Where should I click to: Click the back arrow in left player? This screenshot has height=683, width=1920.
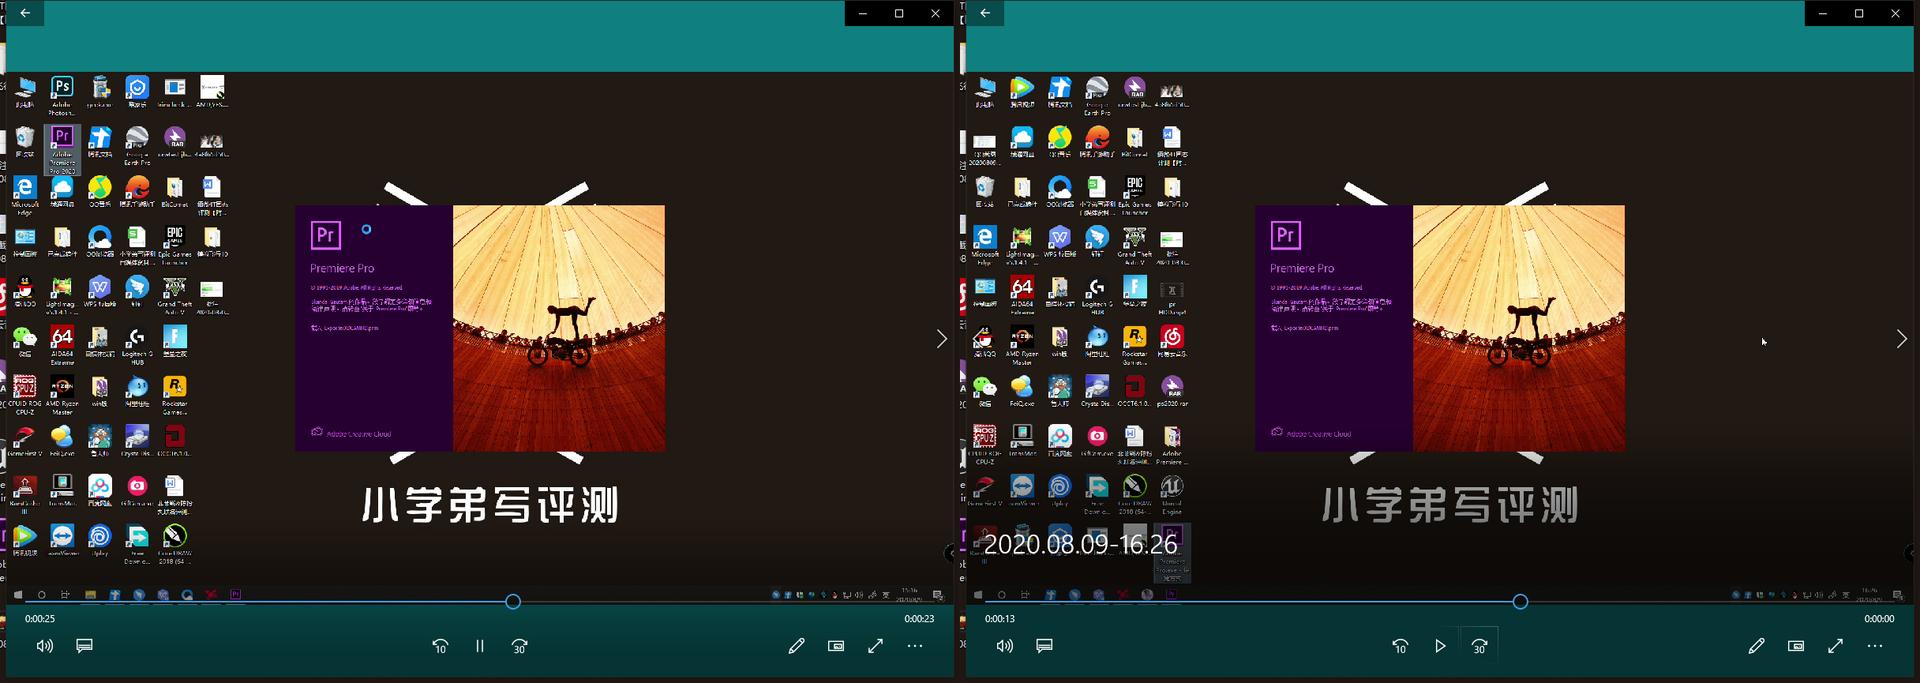tap(25, 13)
